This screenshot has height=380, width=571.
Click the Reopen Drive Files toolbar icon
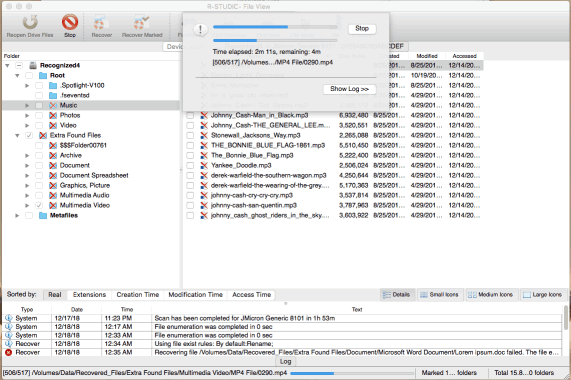coord(30,23)
